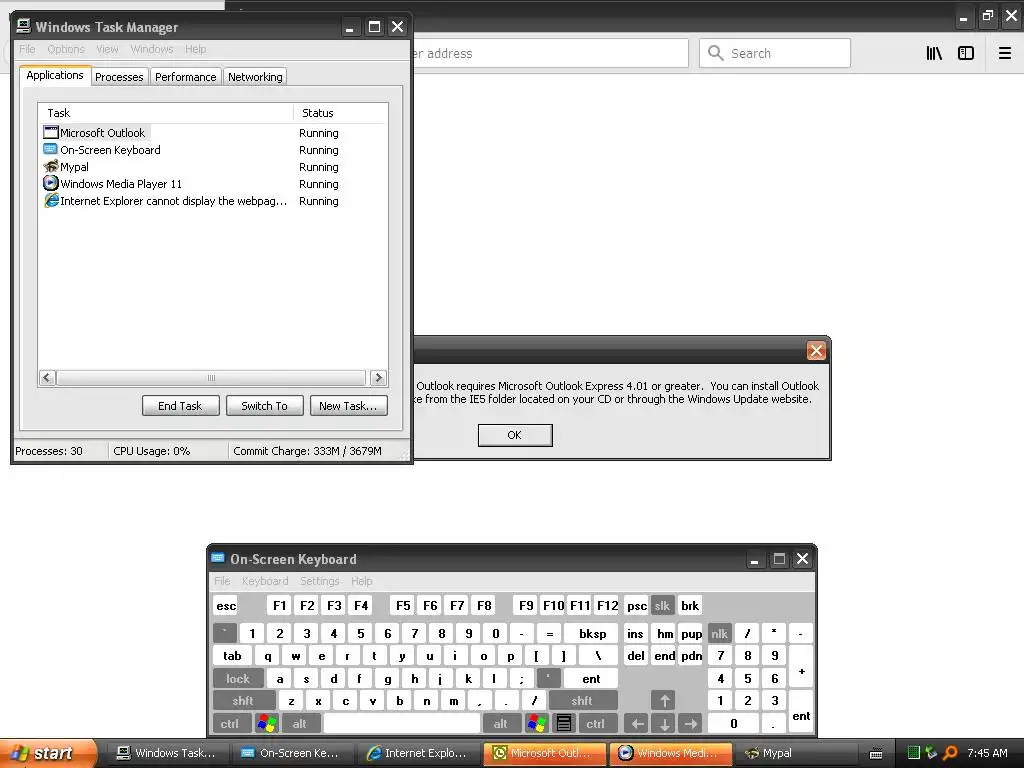The height and width of the screenshot is (768, 1024).
Task: Click the Windows Media Player 11 task icon
Action: point(51,184)
